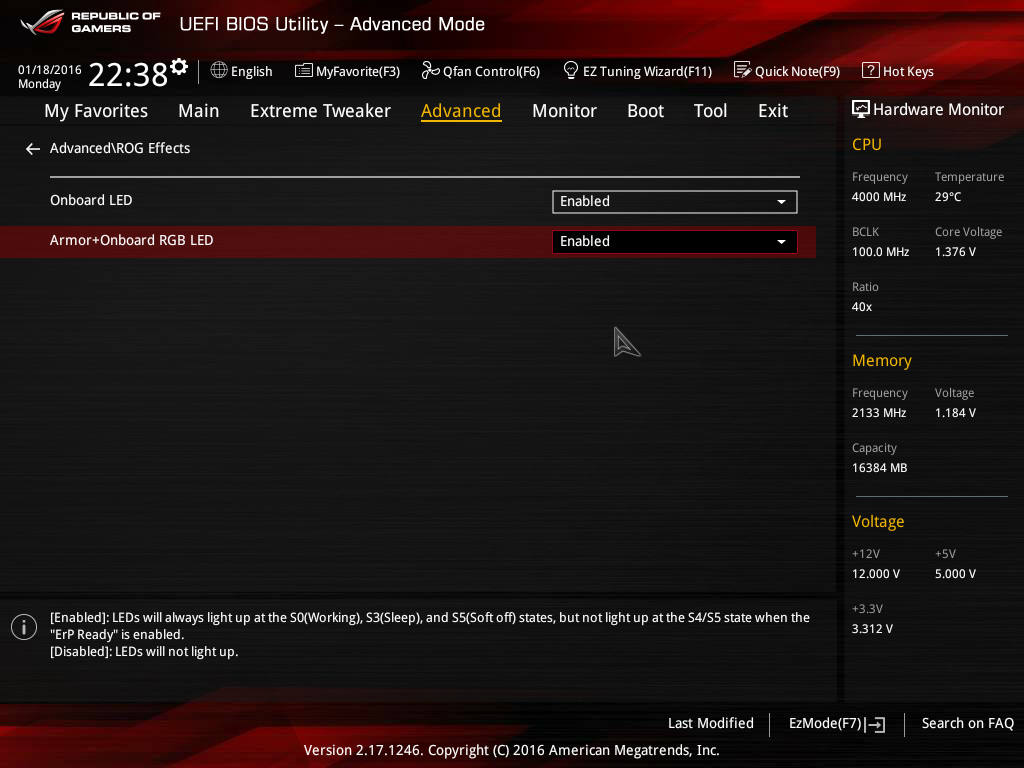Click the CPU heading in Hardware Monitor
Image resolution: width=1024 pixels, height=768 pixels.
point(867,144)
